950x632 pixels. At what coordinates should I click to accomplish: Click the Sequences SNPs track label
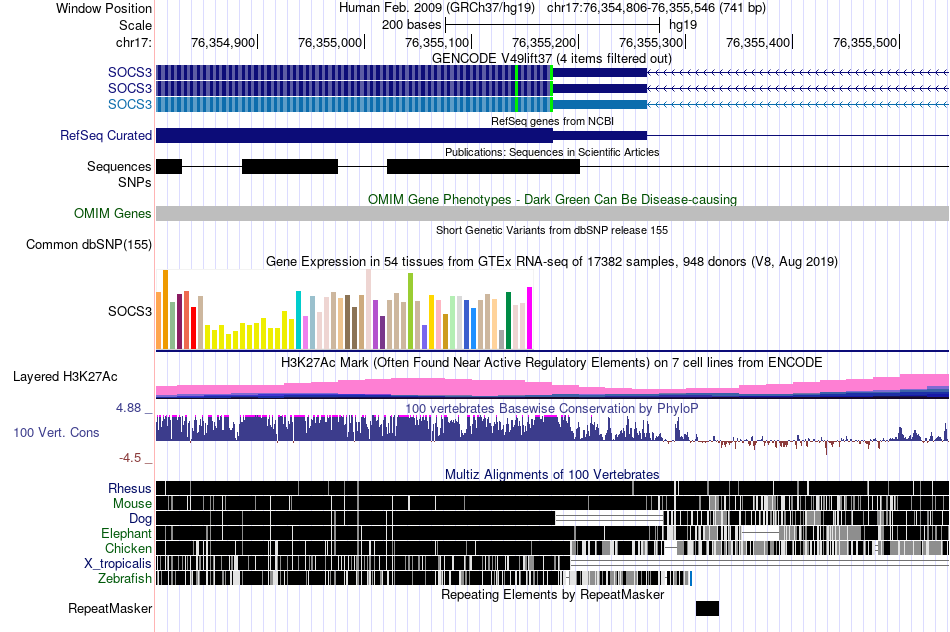119,175
